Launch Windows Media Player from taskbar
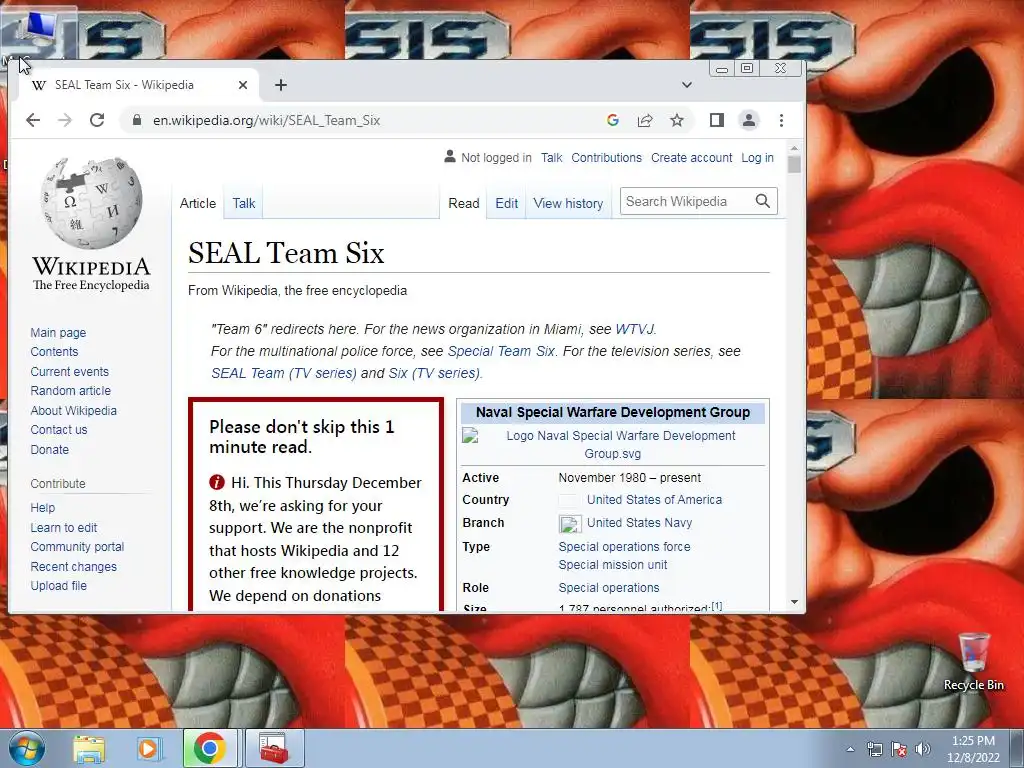The width and height of the screenshot is (1024, 768). (x=149, y=748)
